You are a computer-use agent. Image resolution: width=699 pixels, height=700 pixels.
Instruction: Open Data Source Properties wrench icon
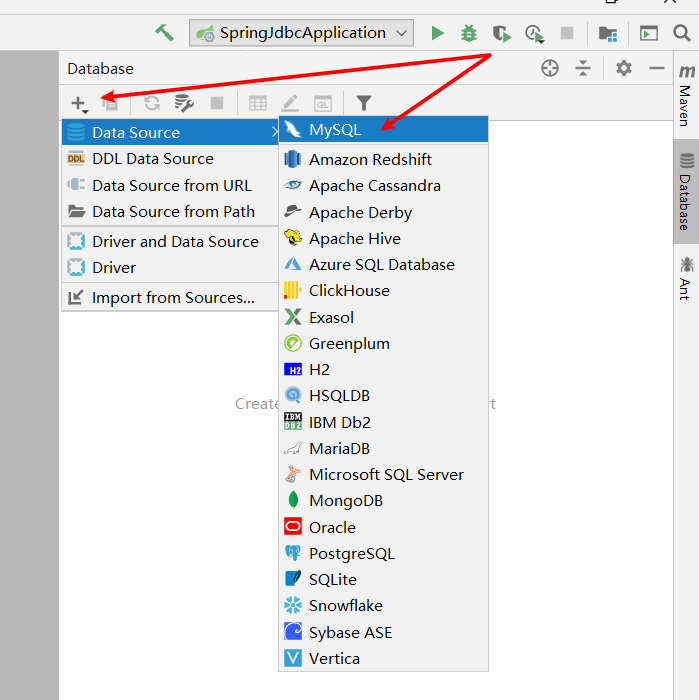point(184,103)
